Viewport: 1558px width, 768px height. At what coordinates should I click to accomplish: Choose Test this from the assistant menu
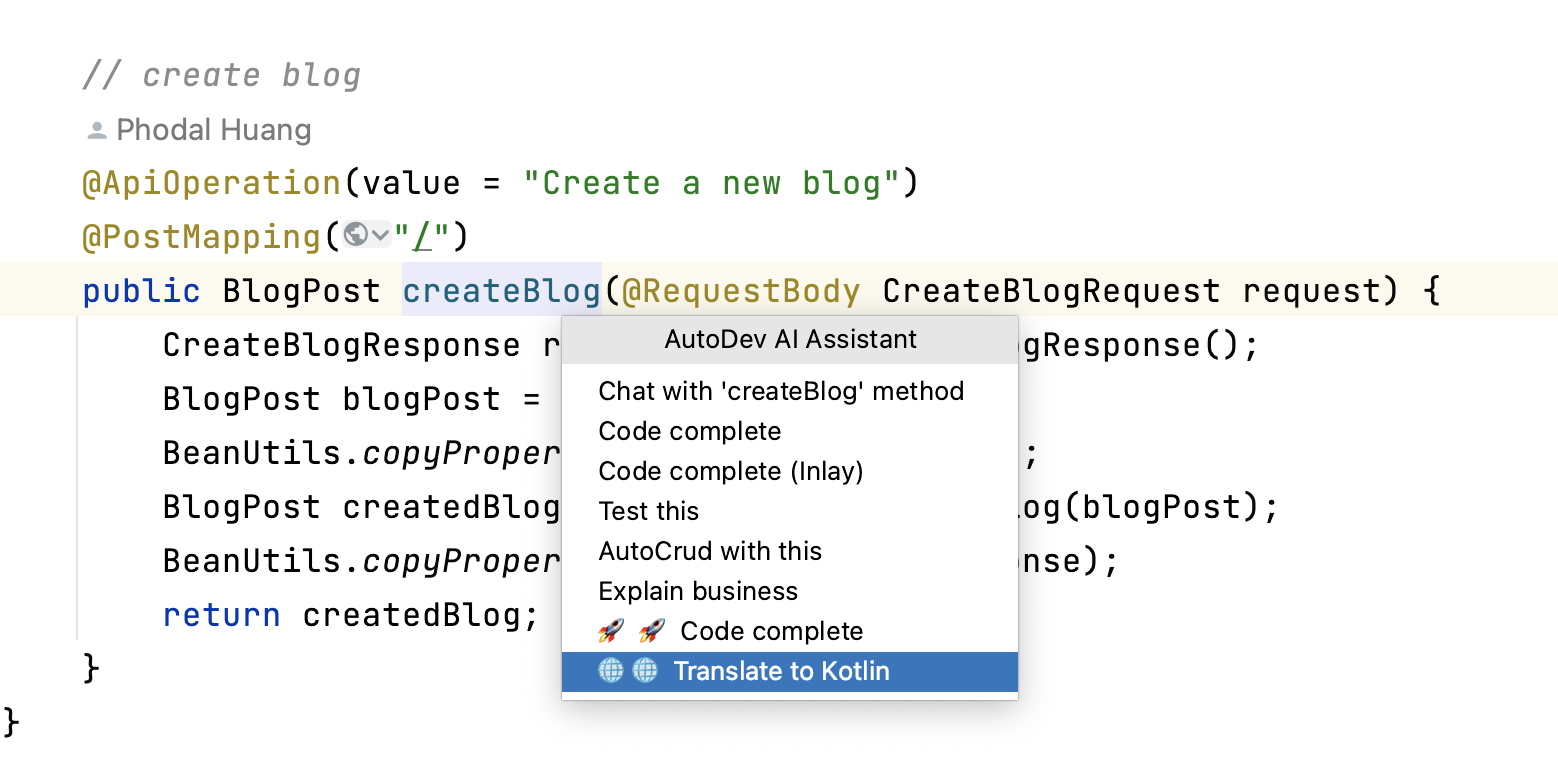[648, 511]
